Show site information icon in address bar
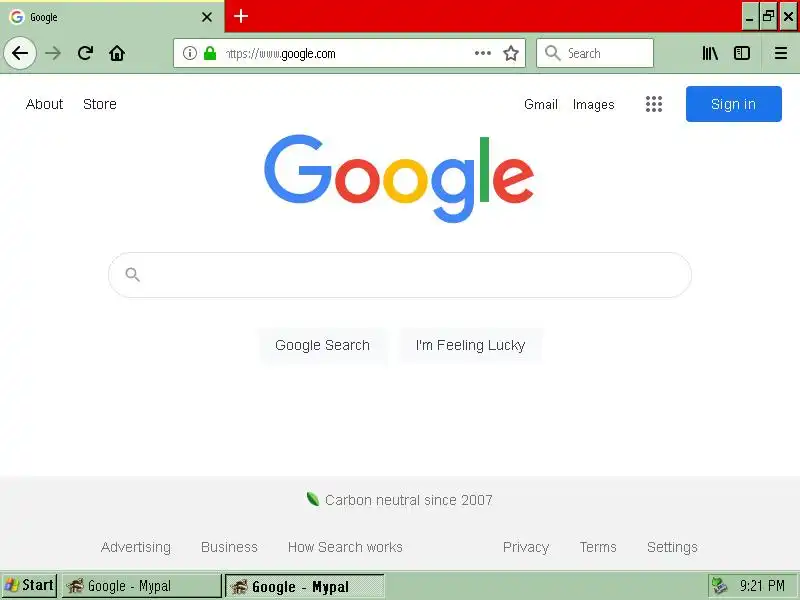 tap(190, 53)
